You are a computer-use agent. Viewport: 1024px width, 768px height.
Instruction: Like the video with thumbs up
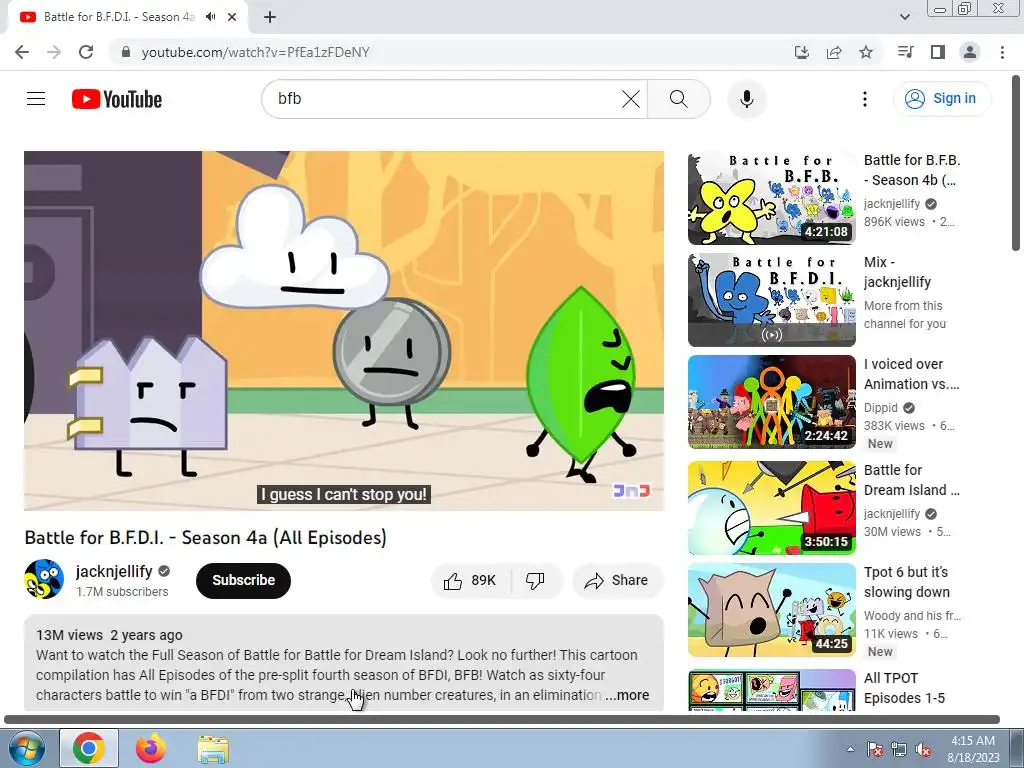pyautogui.click(x=471, y=581)
